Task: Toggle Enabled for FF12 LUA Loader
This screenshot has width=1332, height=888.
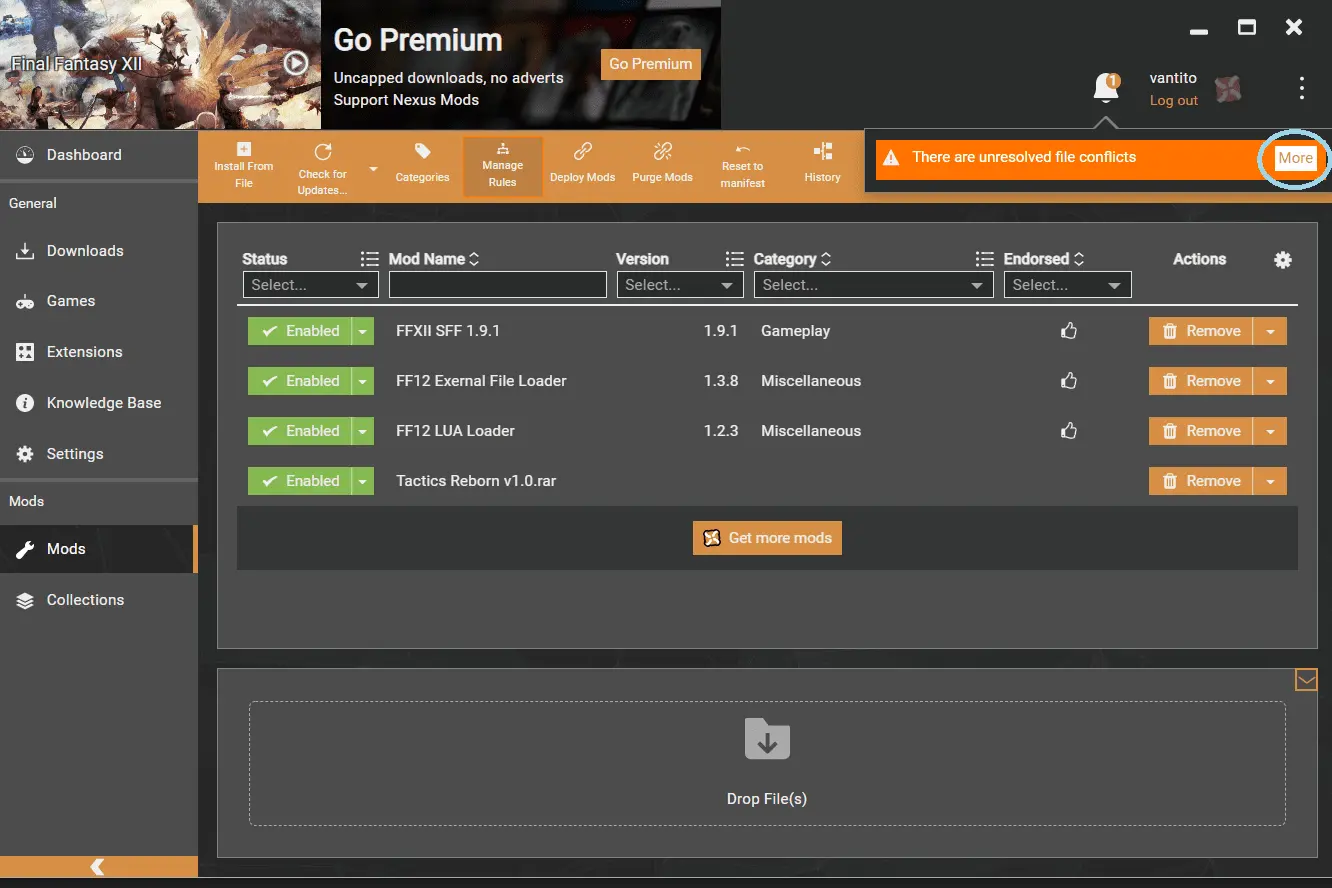Action: (300, 431)
